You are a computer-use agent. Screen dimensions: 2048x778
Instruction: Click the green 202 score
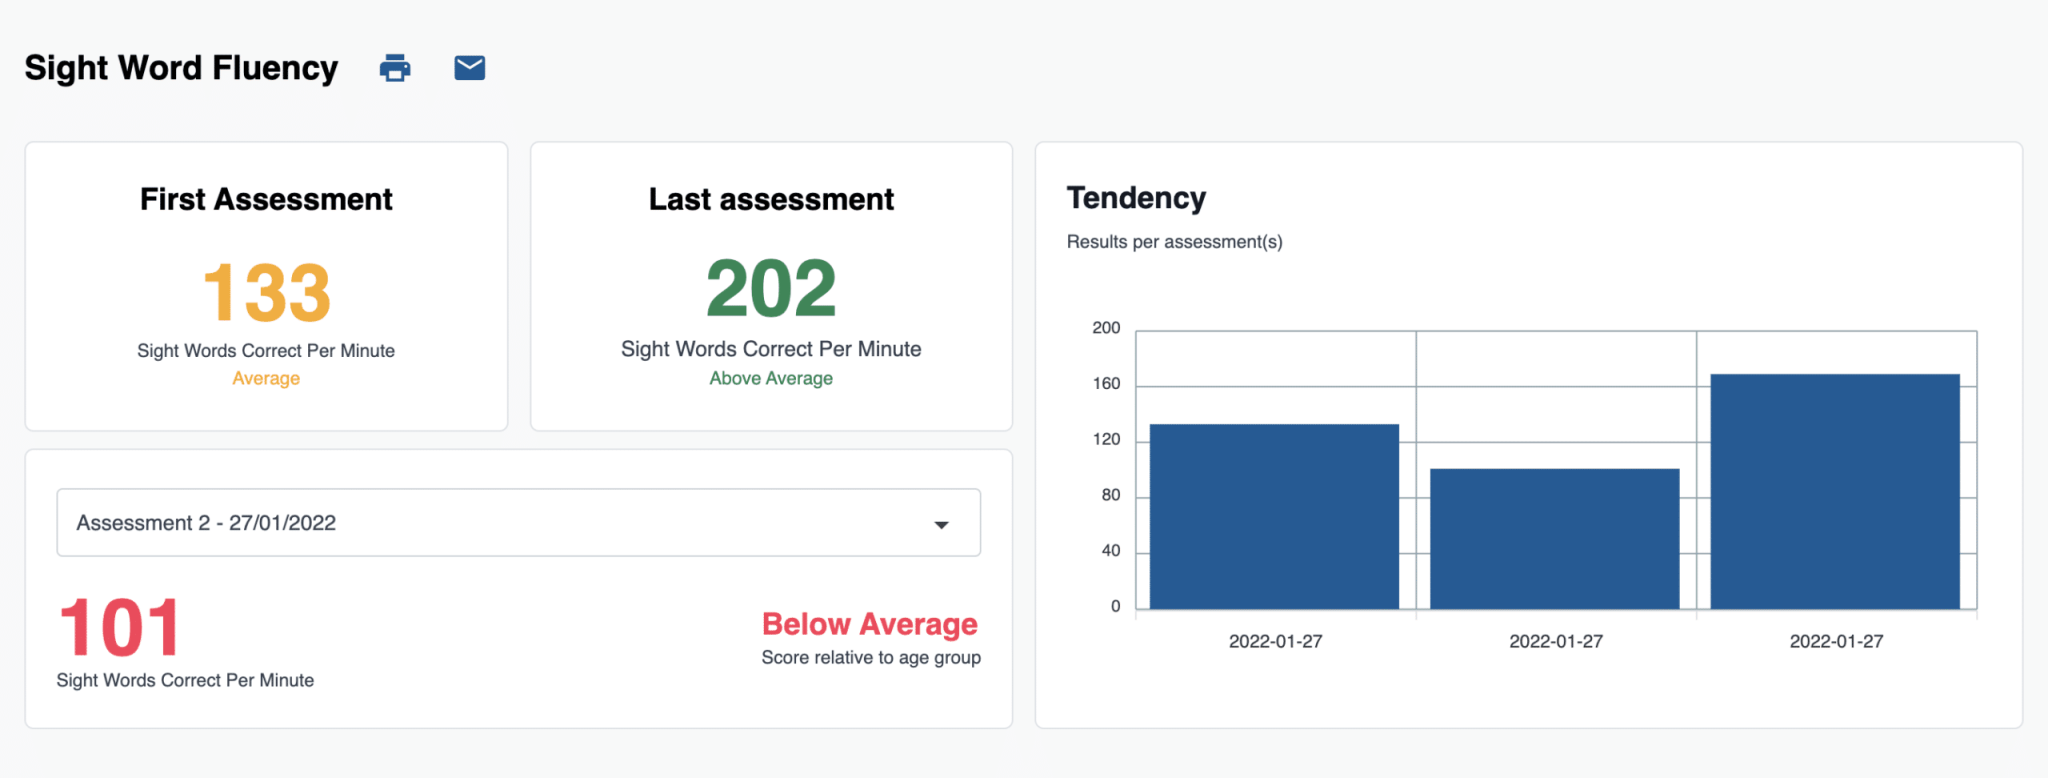[x=771, y=289]
